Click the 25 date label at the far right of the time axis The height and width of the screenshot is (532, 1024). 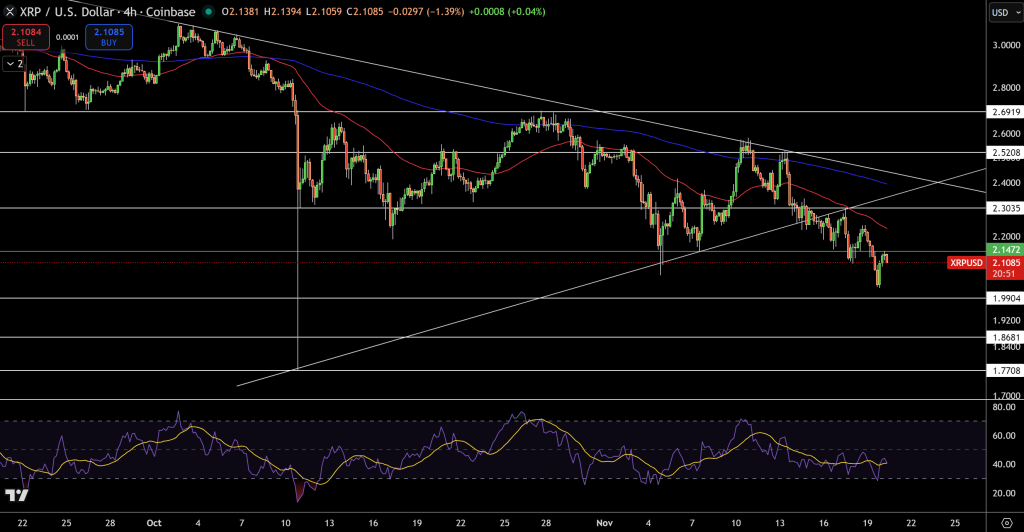point(955,523)
